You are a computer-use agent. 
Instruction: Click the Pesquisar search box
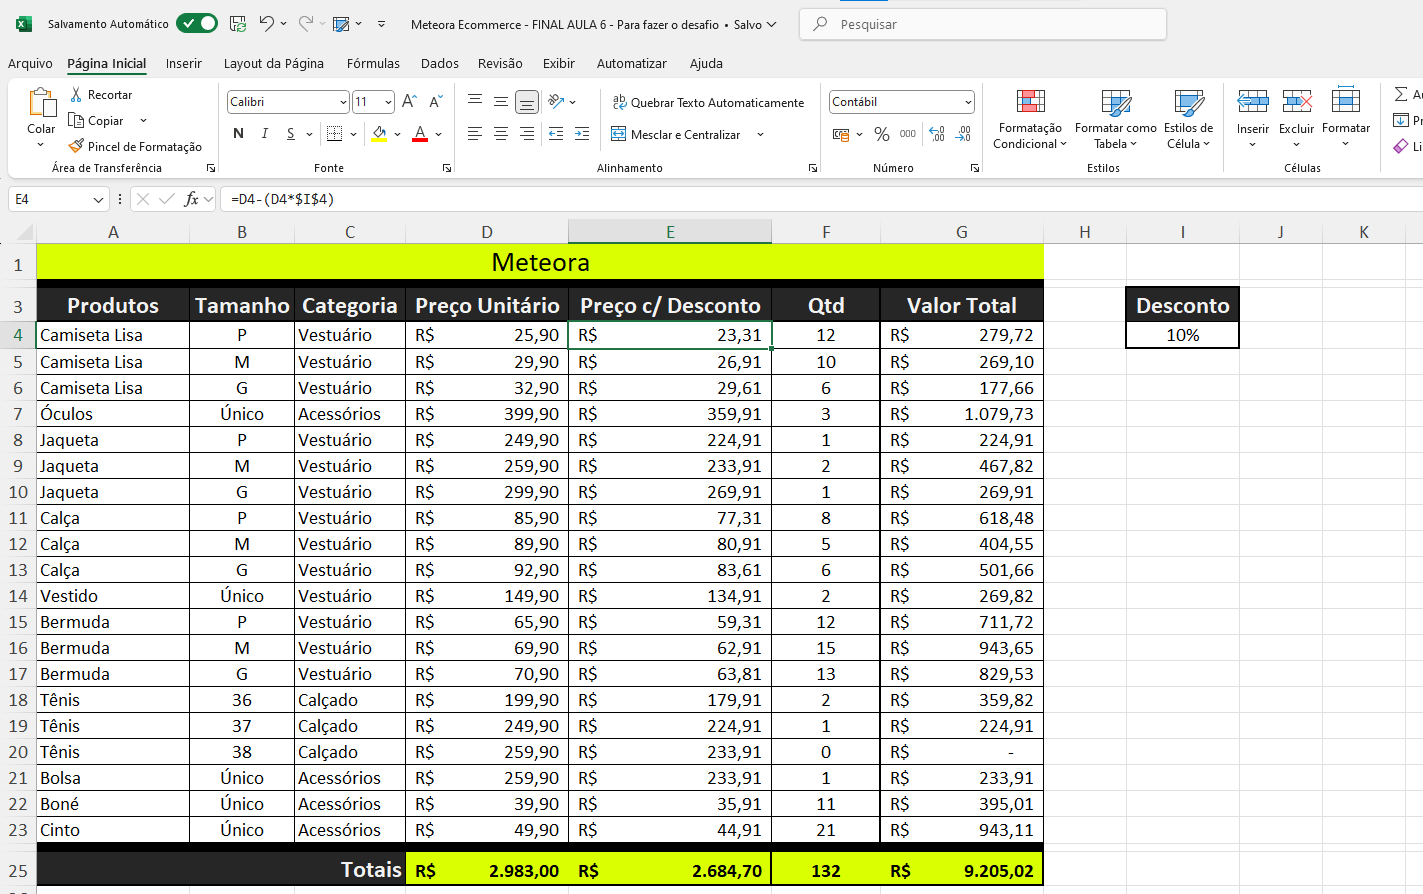[x=983, y=24]
